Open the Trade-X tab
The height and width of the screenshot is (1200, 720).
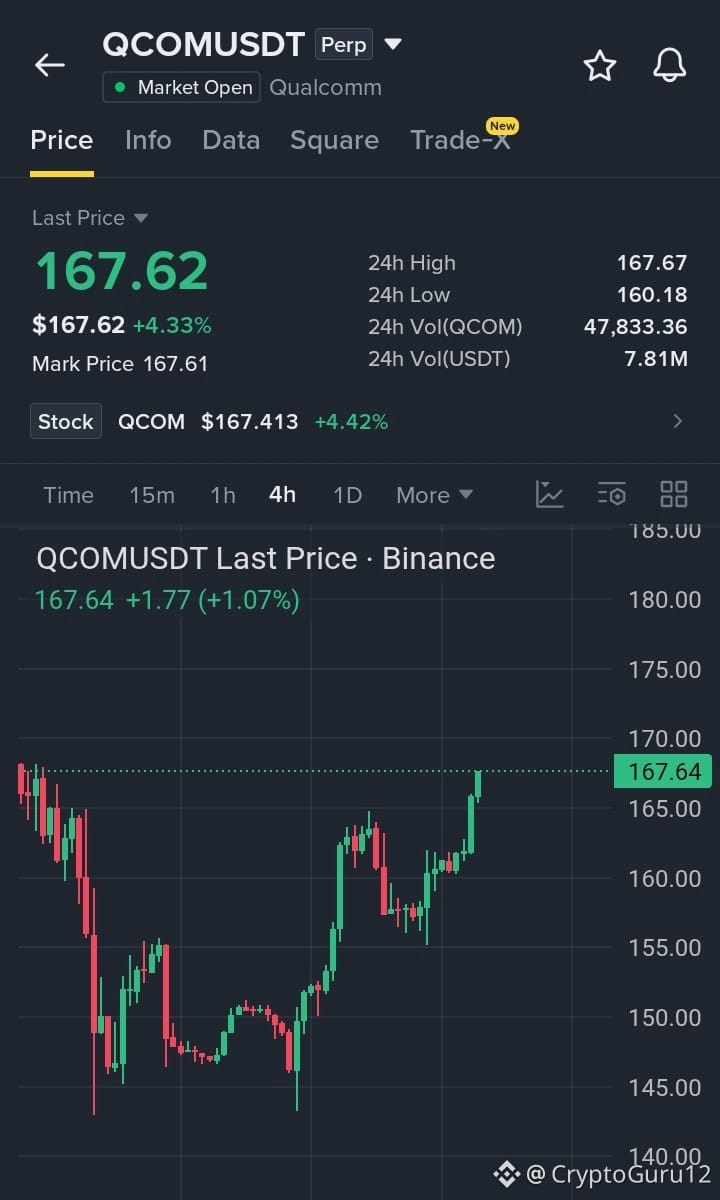(460, 140)
